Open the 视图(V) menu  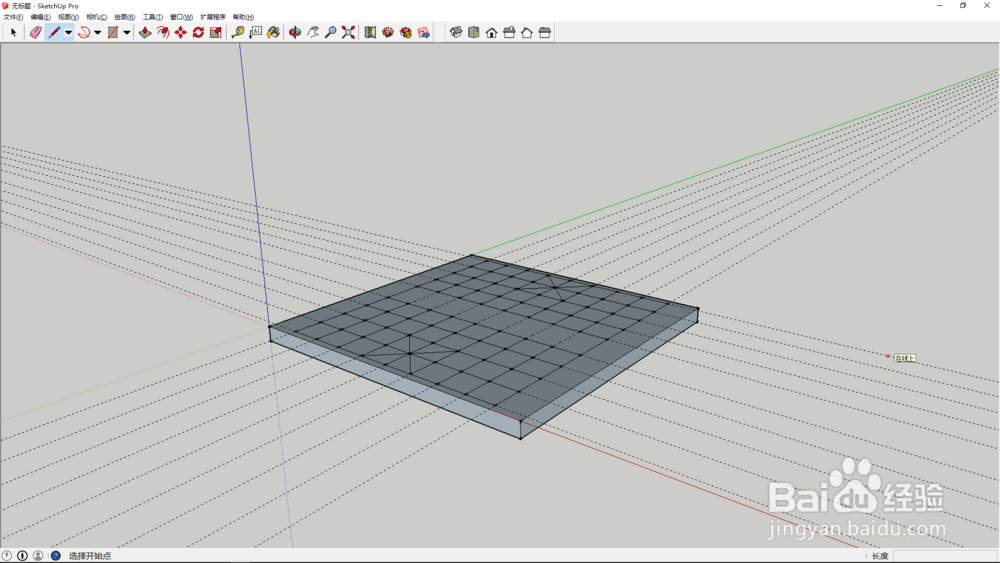pos(68,17)
